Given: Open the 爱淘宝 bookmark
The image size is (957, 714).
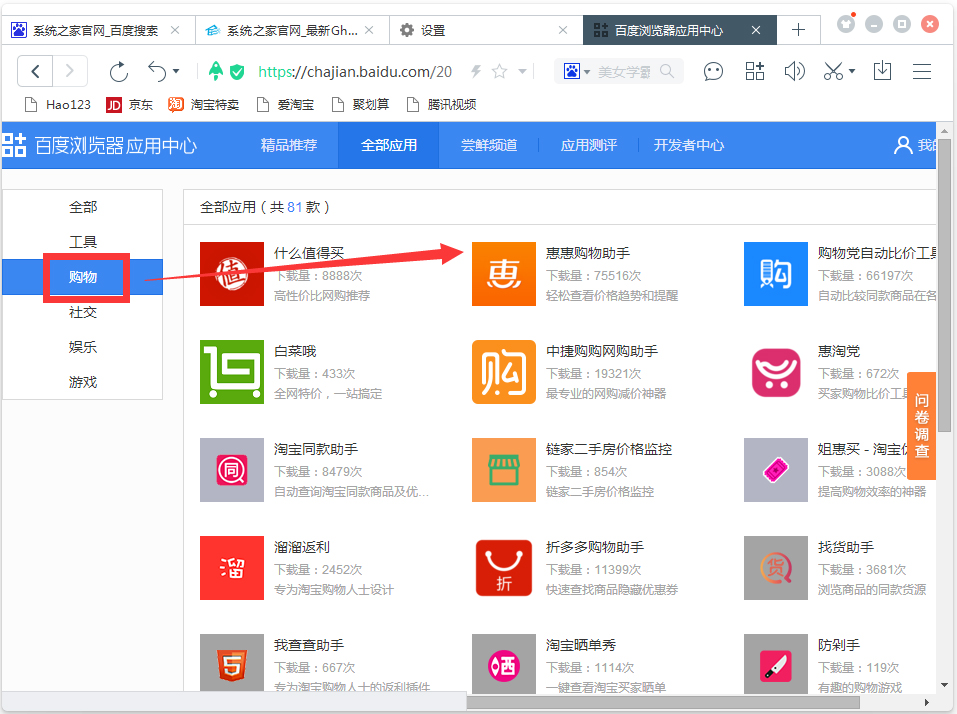Looking at the screenshot, I should [x=286, y=105].
